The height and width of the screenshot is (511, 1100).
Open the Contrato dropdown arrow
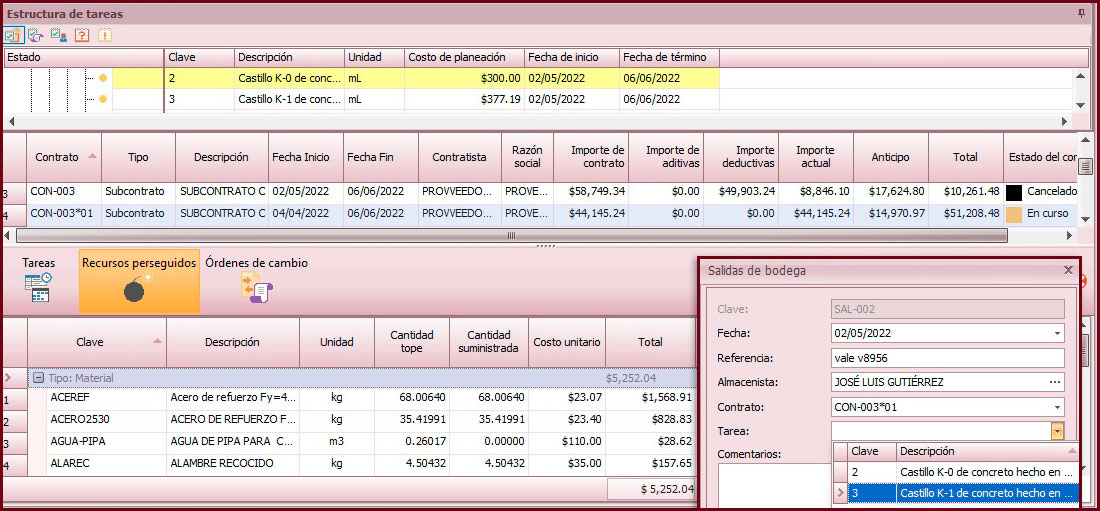tap(1057, 407)
